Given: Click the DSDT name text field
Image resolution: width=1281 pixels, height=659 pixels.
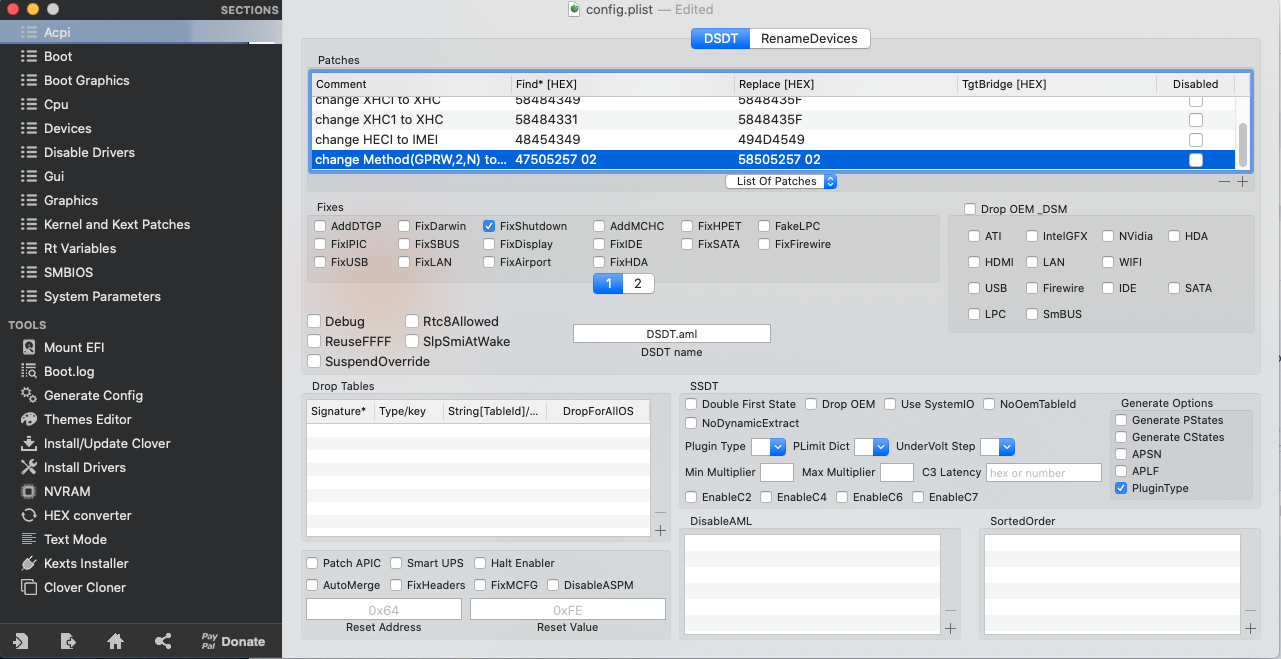Looking at the screenshot, I should point(671,334).
